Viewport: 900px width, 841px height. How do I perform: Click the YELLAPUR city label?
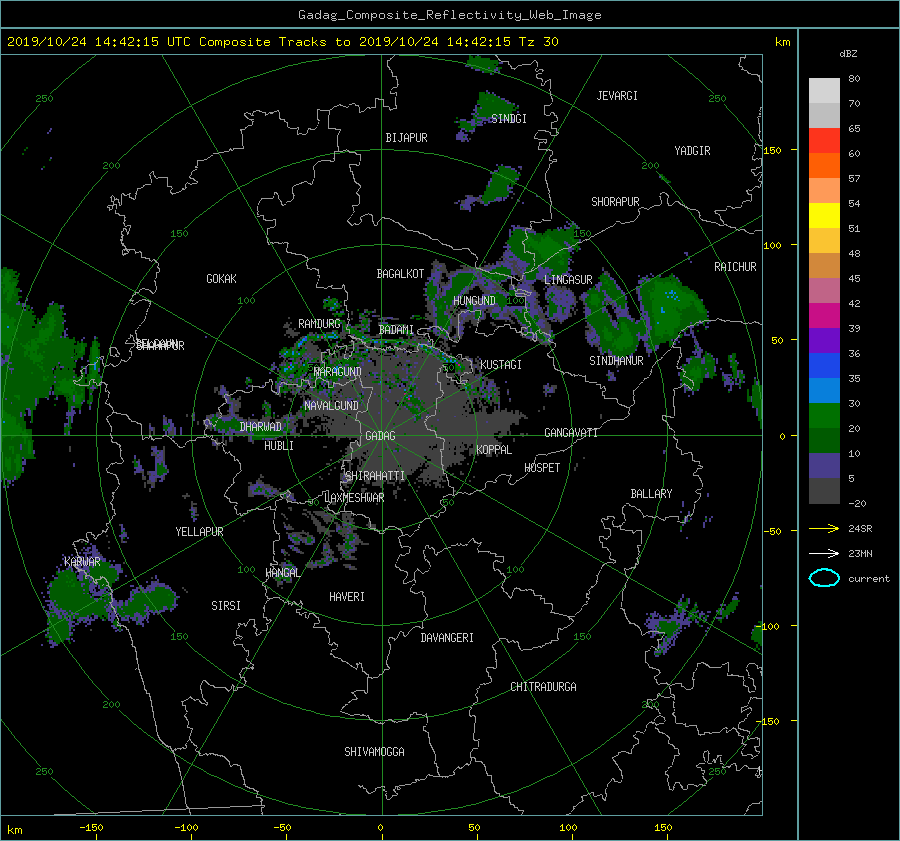pos(199,532)
